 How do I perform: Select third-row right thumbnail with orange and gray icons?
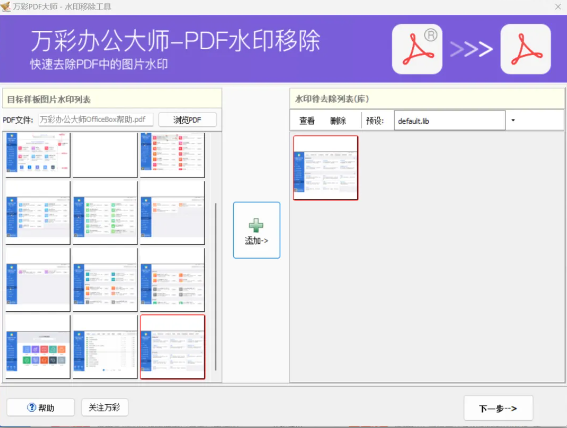pyautogui.click(x=172, y=279)
